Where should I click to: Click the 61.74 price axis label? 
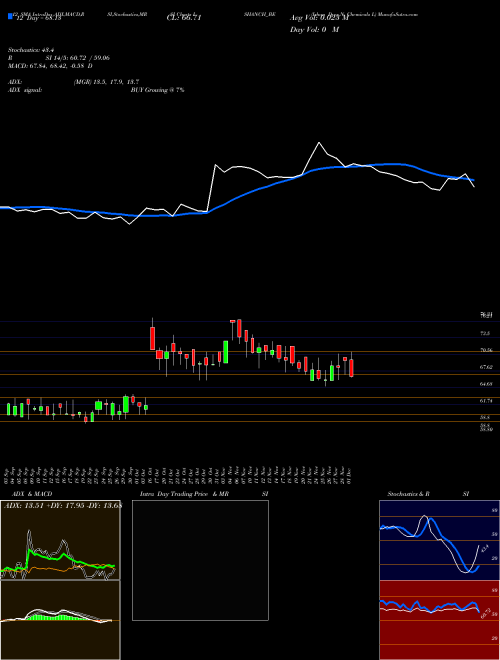tap(486, 401)
